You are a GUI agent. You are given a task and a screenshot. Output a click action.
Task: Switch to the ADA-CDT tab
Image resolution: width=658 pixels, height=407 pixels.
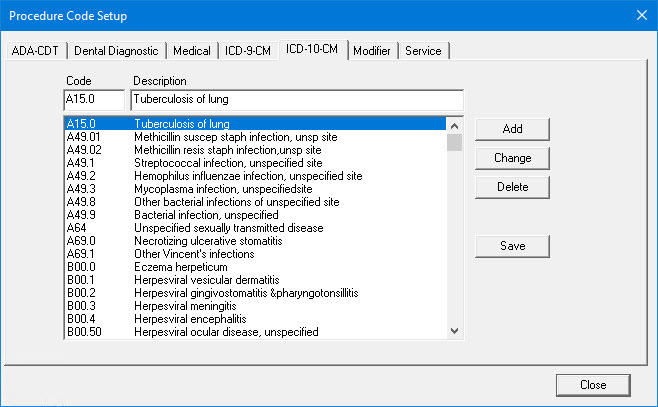37,51
